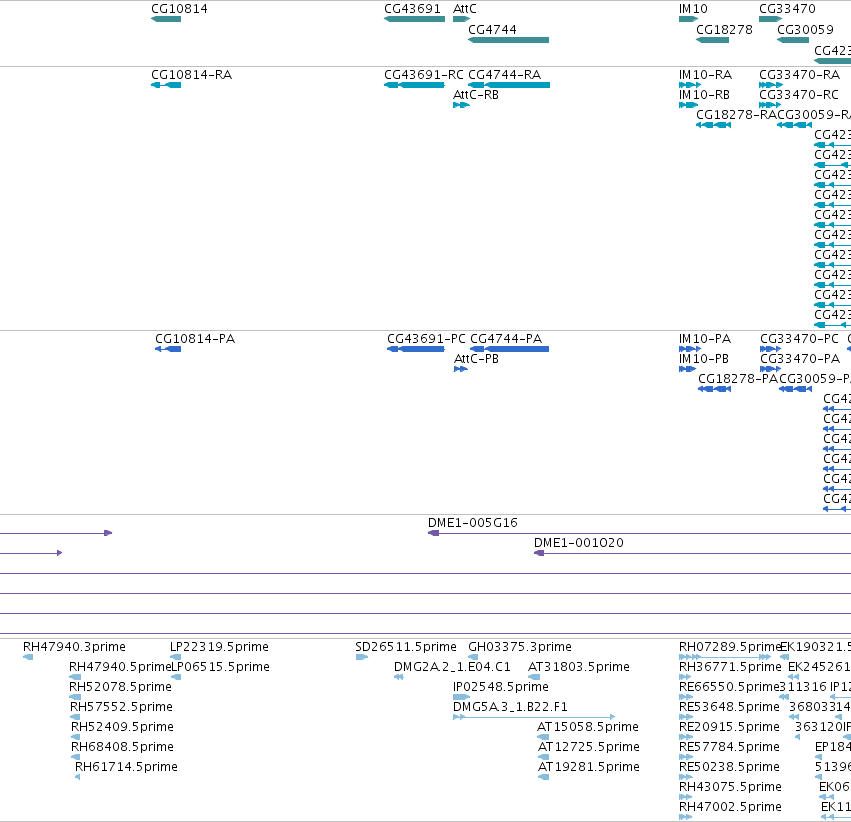Click the CG18278 gene glyph

coord(713,40)
